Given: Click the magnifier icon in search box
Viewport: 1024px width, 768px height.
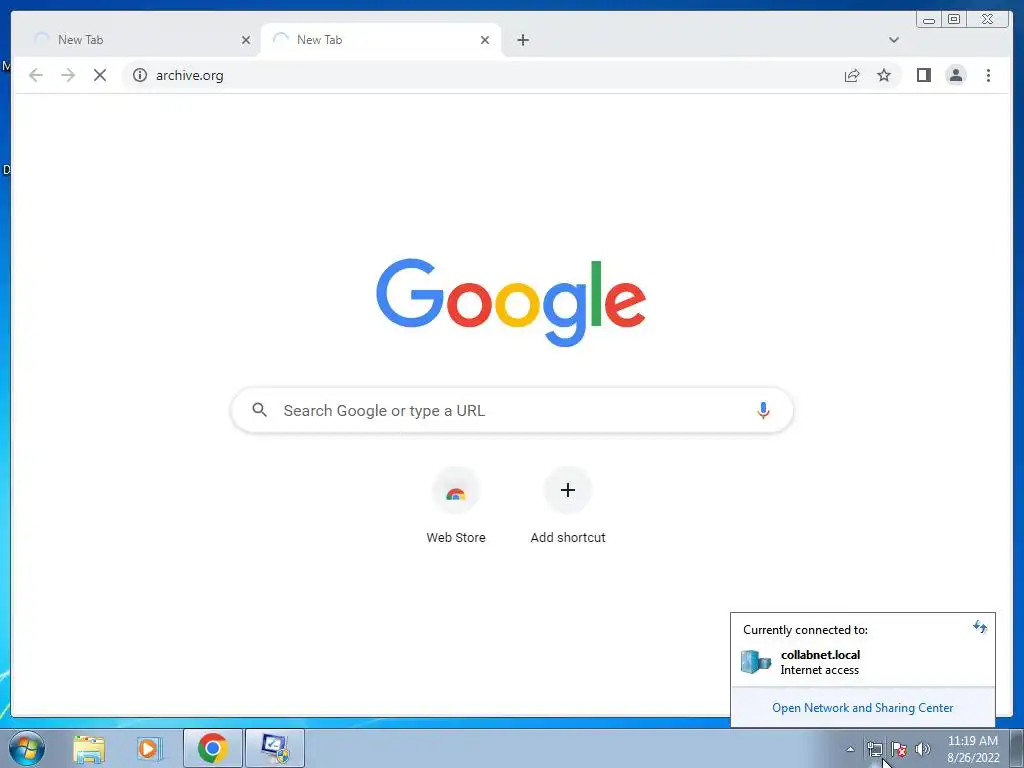Looking at the screenshot, I should coord(259,410).
